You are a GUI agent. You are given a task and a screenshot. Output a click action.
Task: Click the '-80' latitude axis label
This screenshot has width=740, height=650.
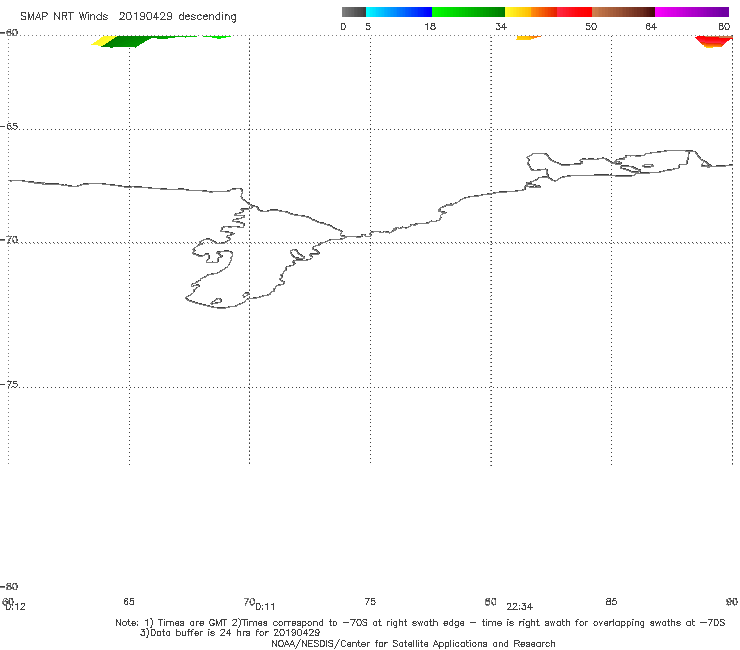pyautogui.click(x=9, y=587)
